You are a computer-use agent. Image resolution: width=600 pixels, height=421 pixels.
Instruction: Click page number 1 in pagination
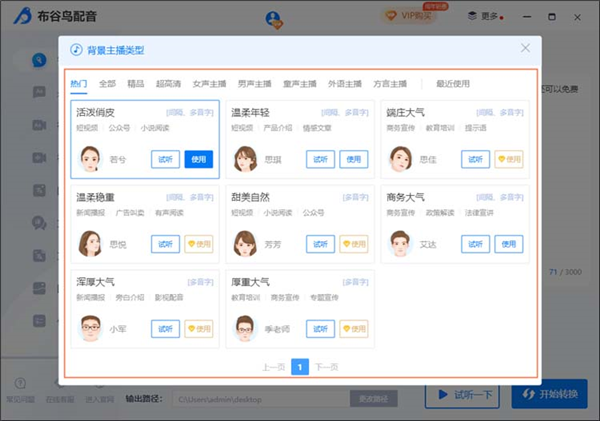tap(301, 367)
